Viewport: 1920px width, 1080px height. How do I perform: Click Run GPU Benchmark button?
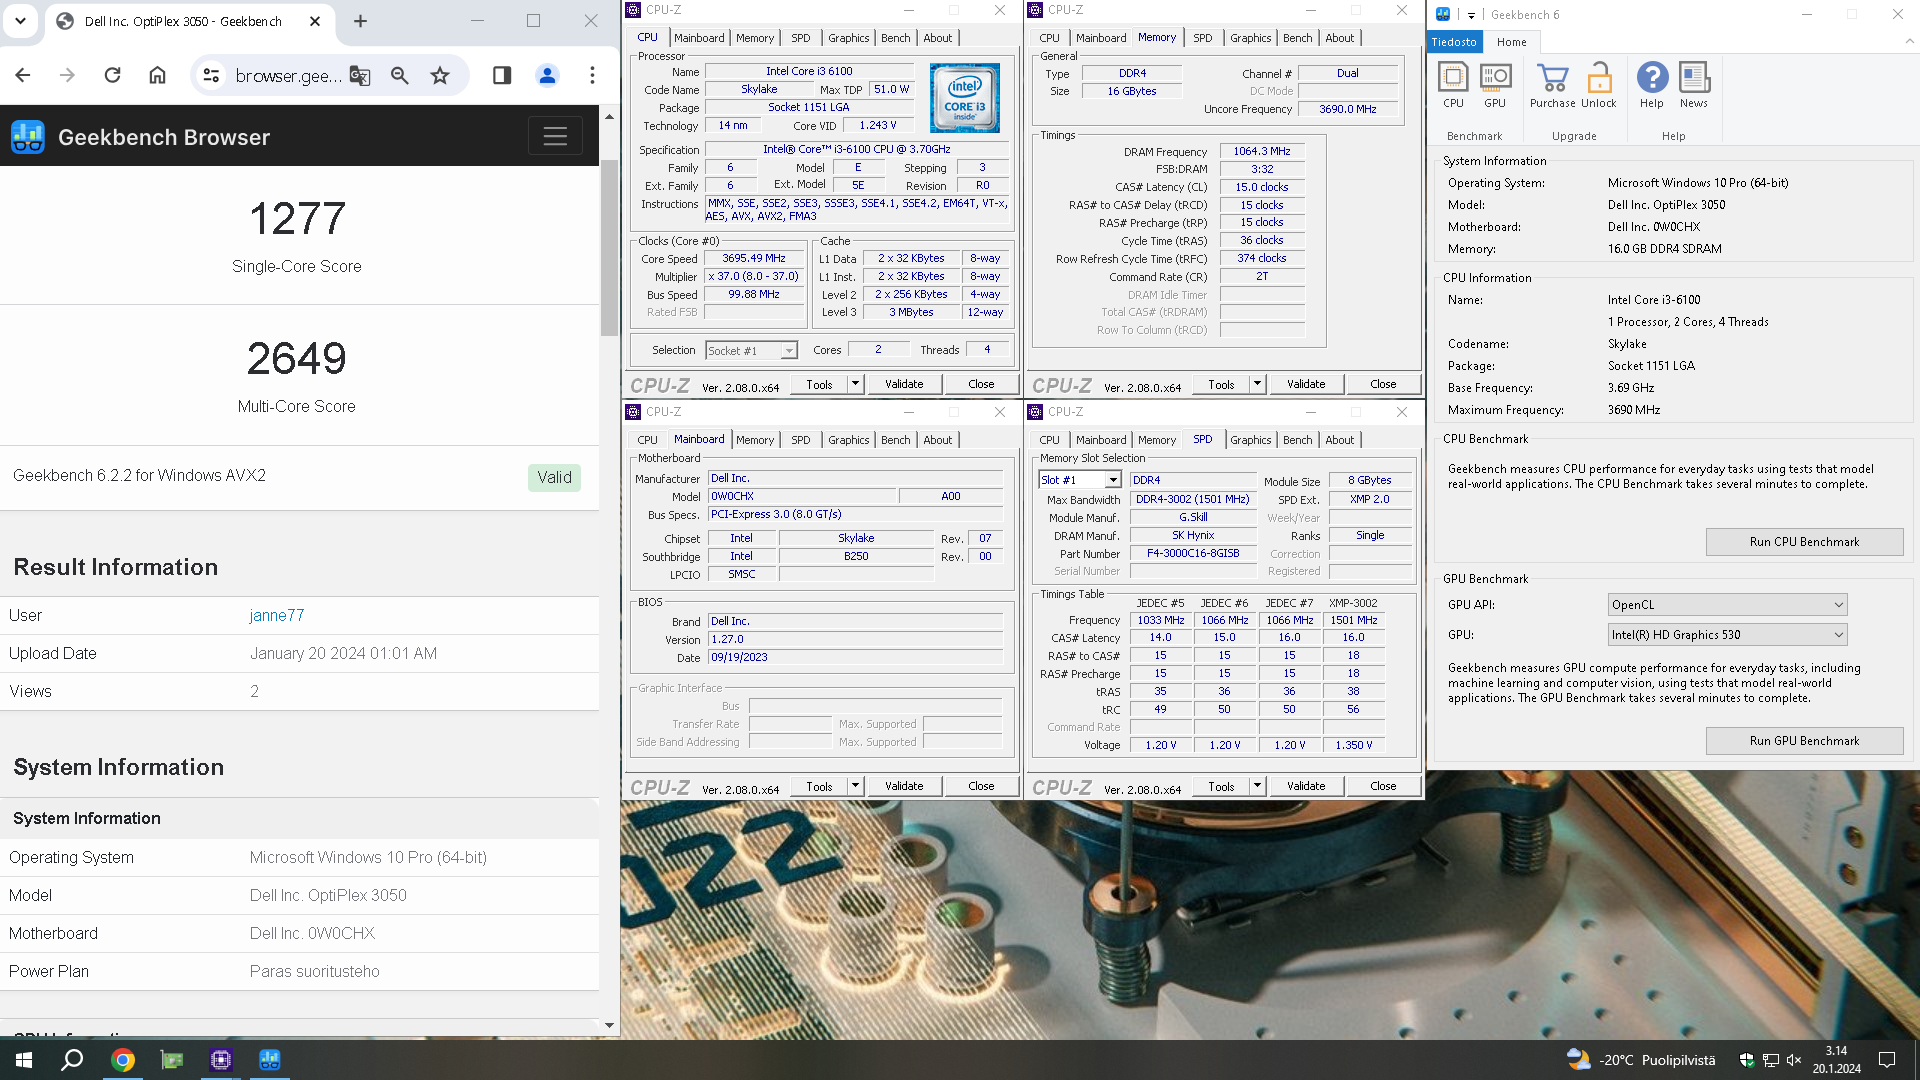pyautogui.click(x=1804, y=741)
